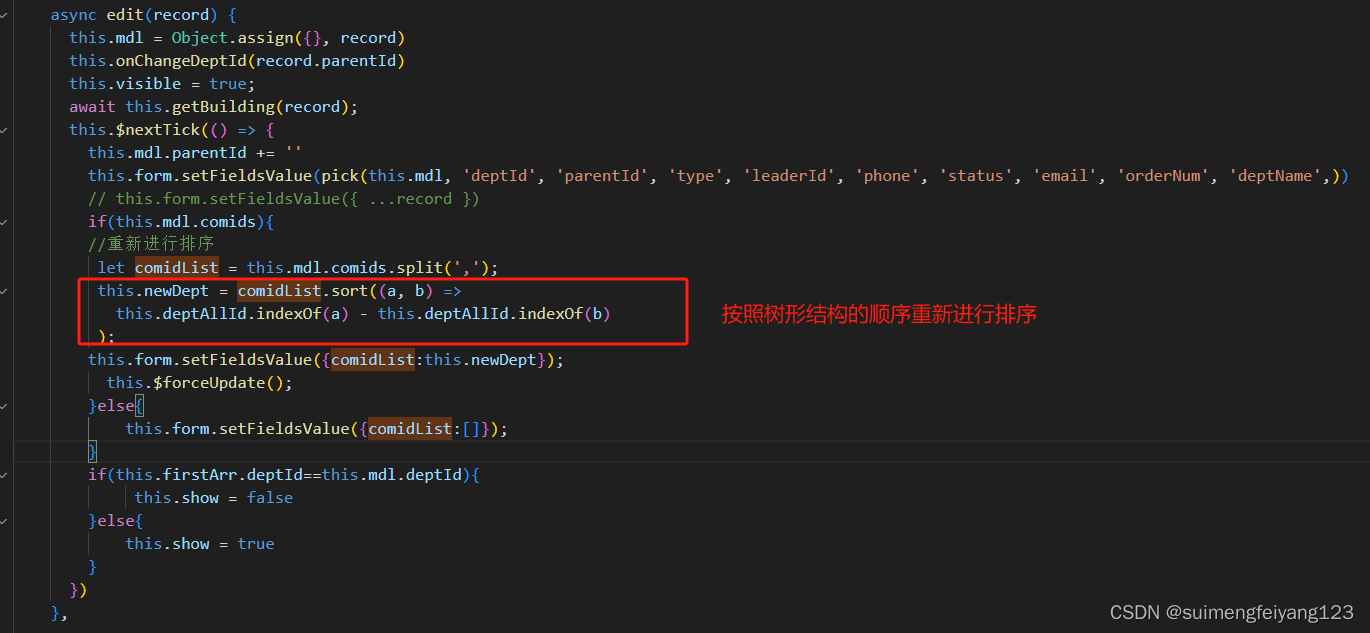Click the red annotation text about tree ordering
This screenshot has height=633, width=1370.
(x=878, y=314)
